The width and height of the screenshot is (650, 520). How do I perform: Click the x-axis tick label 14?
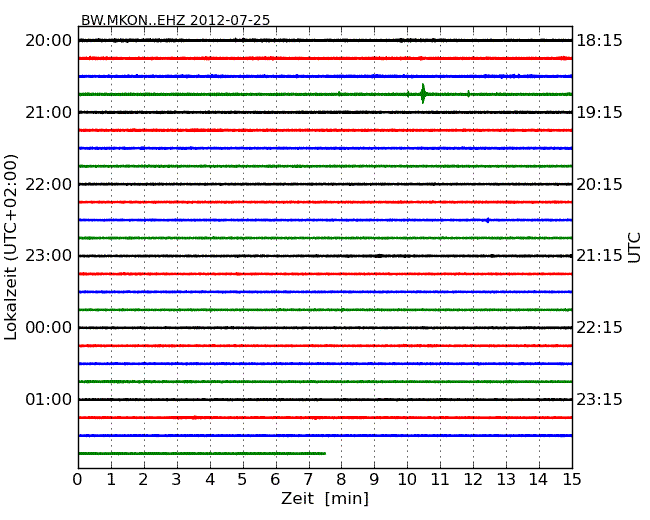539,480
